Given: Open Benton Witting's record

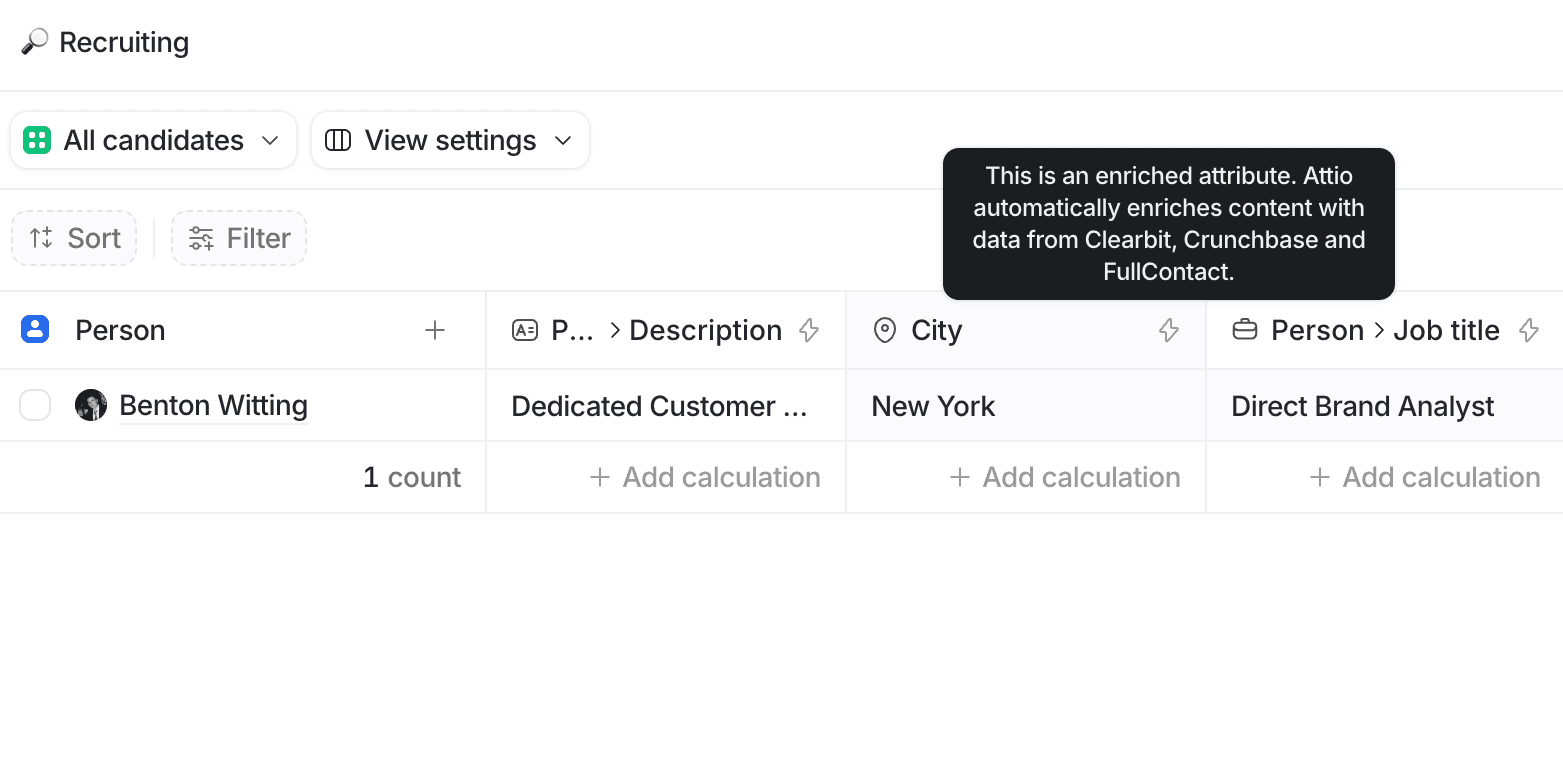Looking at the screenshot, I should tap(213, 405).
